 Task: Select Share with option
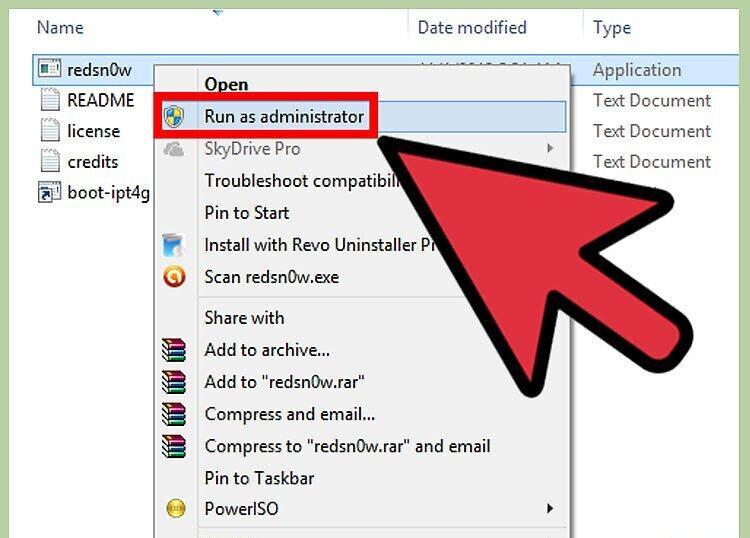244,318
